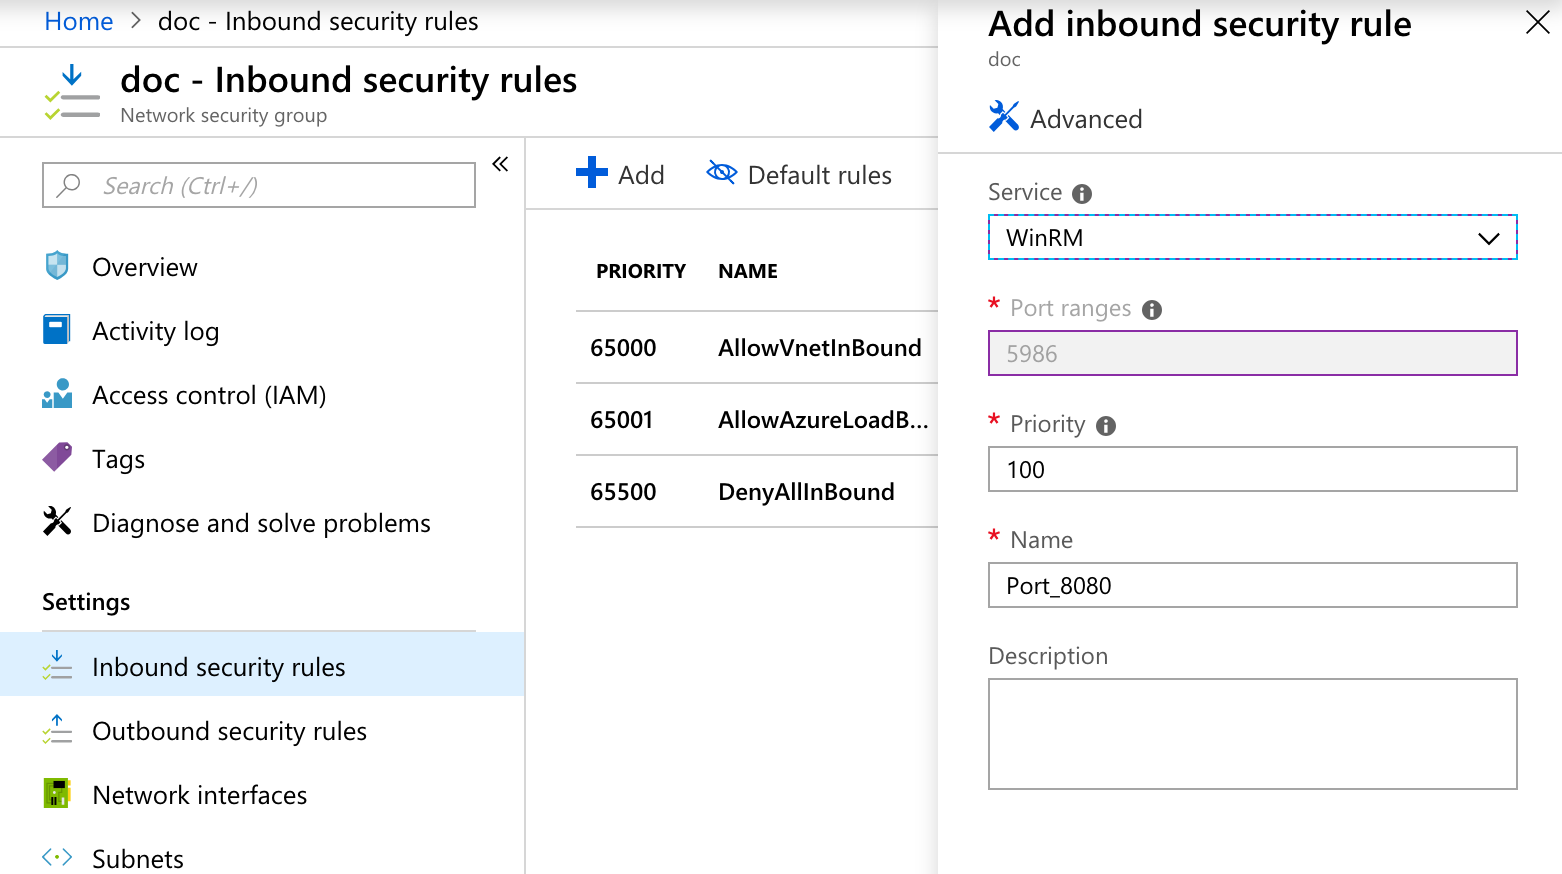1562x874 pixels.
Task: Sort by PRIORITY column header
Action: 641,271
